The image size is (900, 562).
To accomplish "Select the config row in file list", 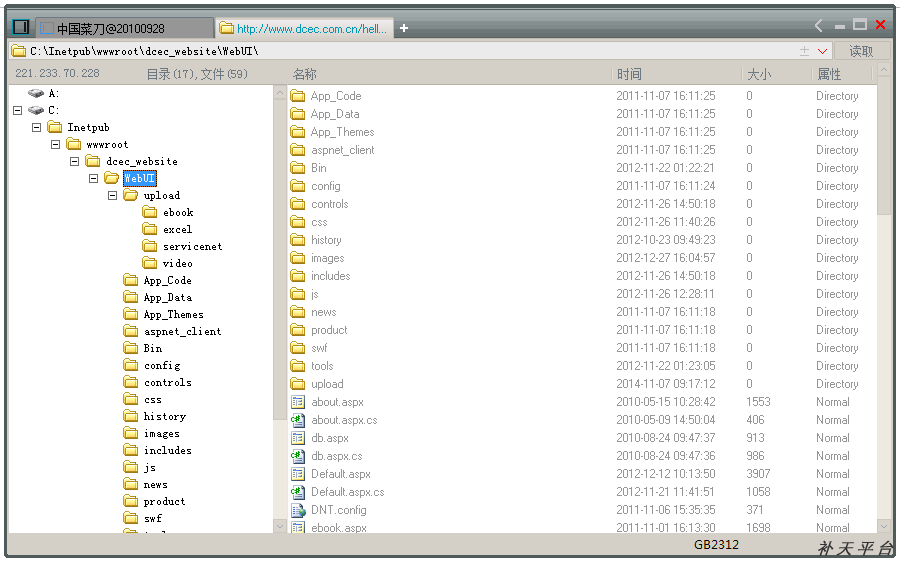I will [x=583, y=186].
